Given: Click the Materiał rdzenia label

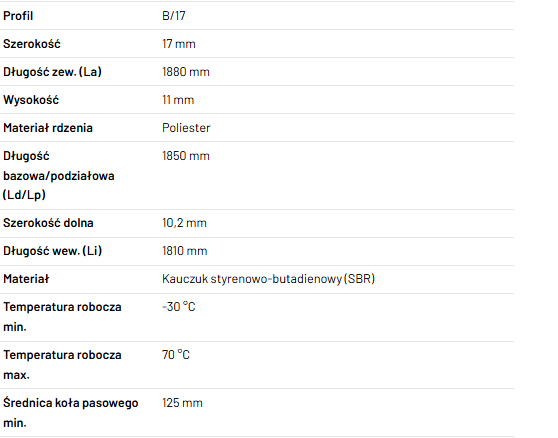Looking at the screenshot, I should click(48, 128).
